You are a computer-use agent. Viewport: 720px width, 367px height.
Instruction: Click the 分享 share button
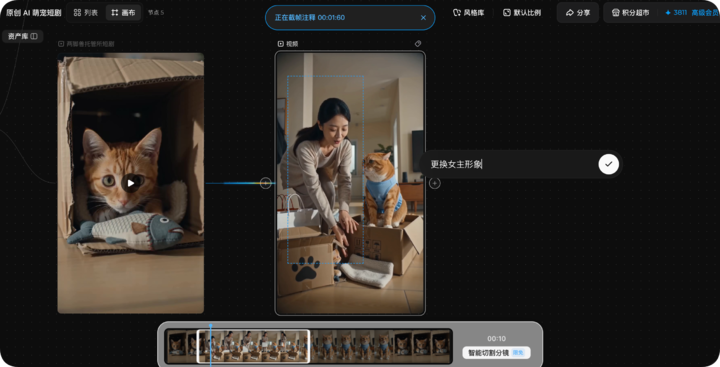pyautogui.click(x=578, y=12)
